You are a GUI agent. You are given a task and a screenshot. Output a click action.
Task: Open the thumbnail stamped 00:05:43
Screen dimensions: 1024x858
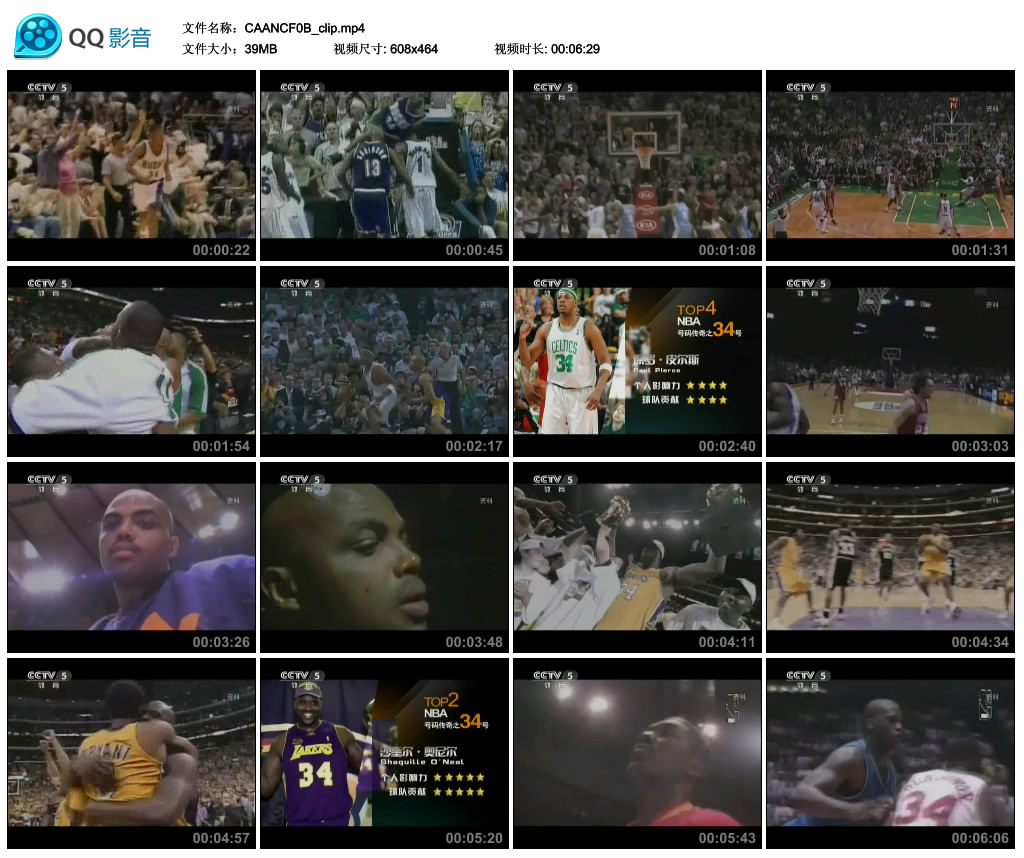point(637,753)
